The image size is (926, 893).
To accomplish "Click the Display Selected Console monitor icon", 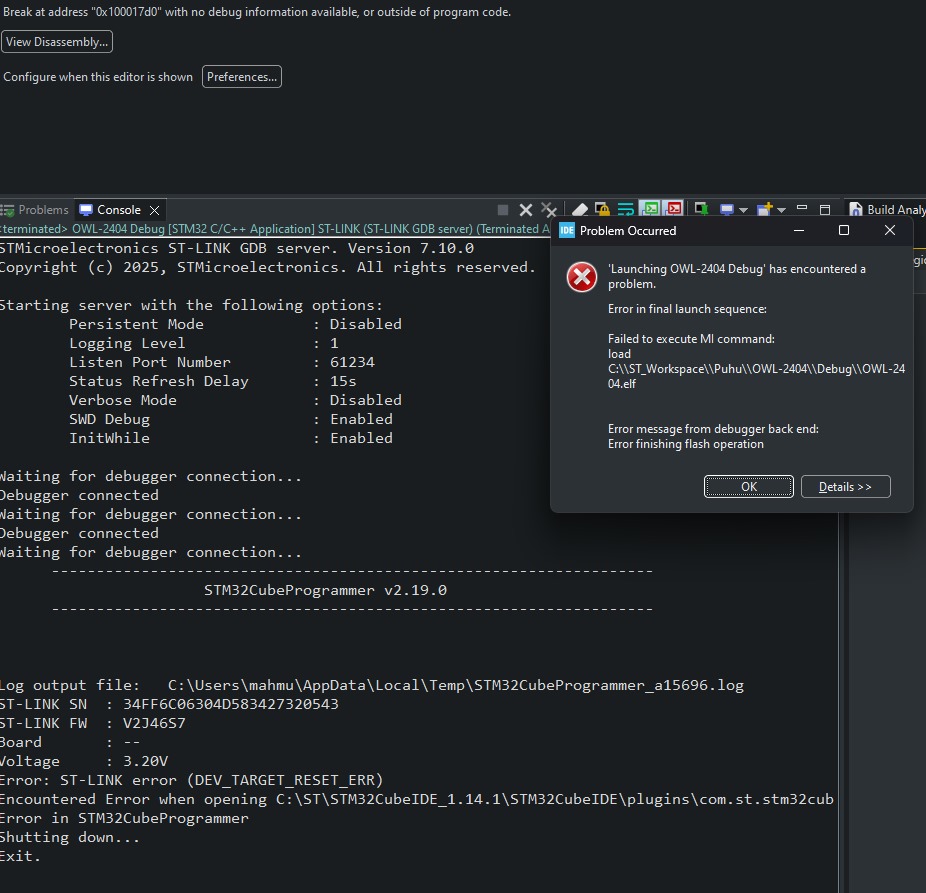I will [727, 210].
